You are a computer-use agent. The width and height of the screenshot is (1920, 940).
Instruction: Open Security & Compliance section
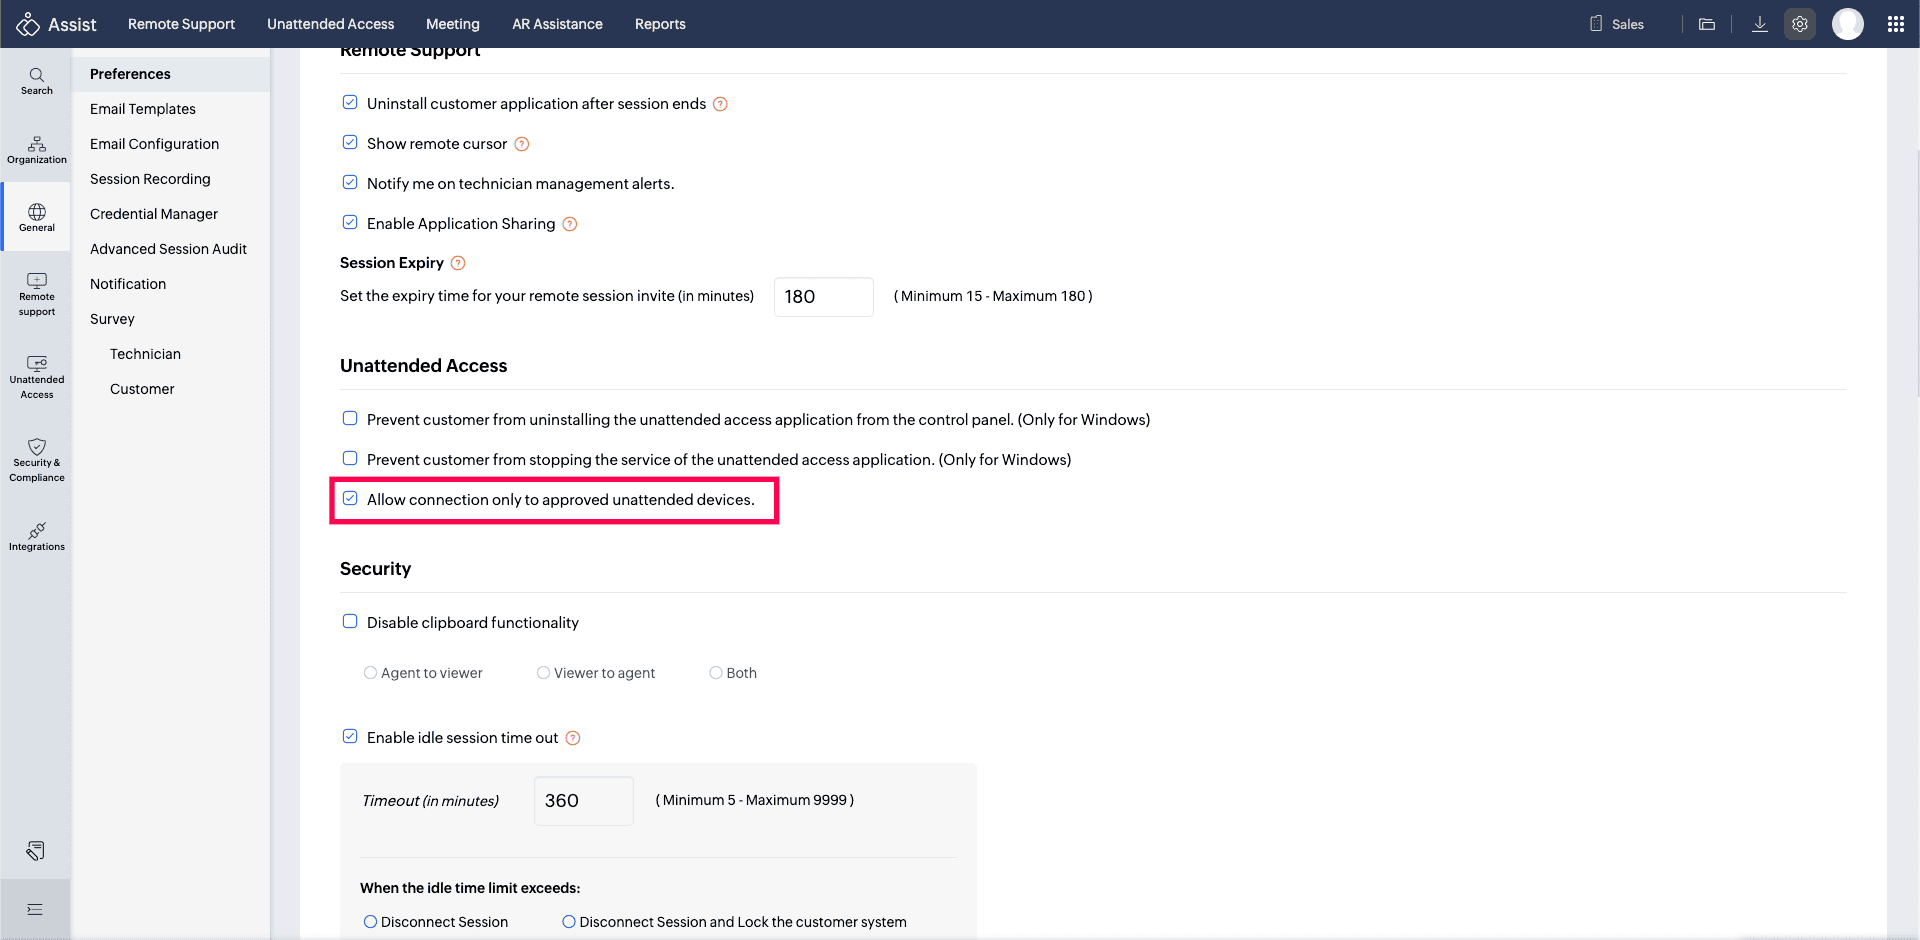36,460
